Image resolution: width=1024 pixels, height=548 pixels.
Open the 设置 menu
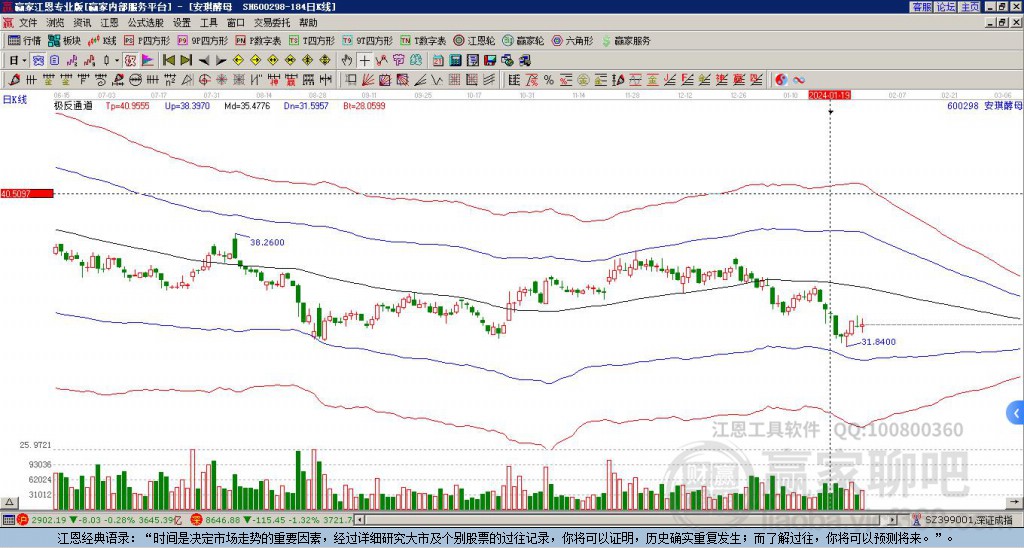click(x=182, y=23)
